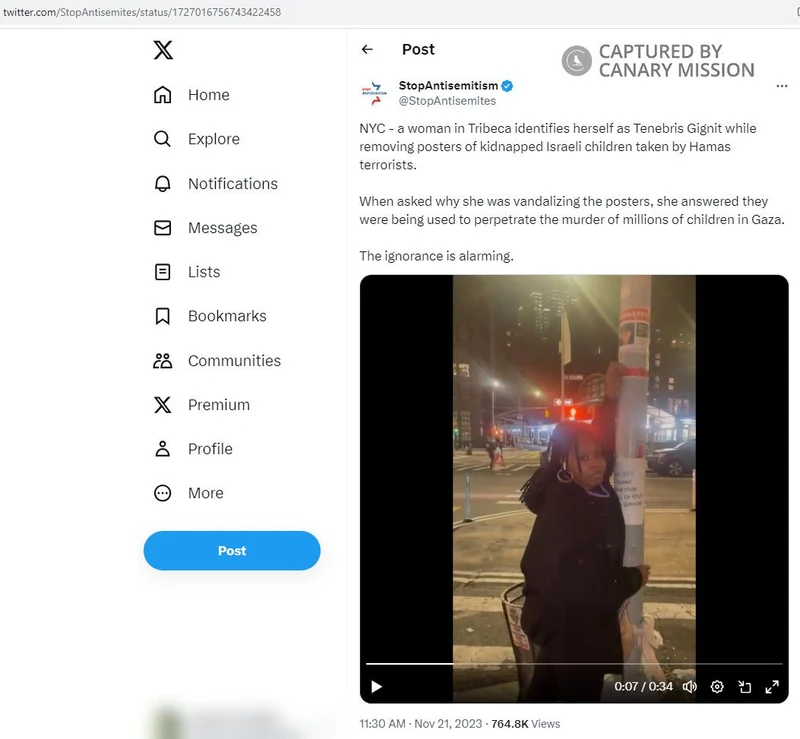Open the Home icon in sidebar
The image size is (800, 739).
click(x=163, y=95)
